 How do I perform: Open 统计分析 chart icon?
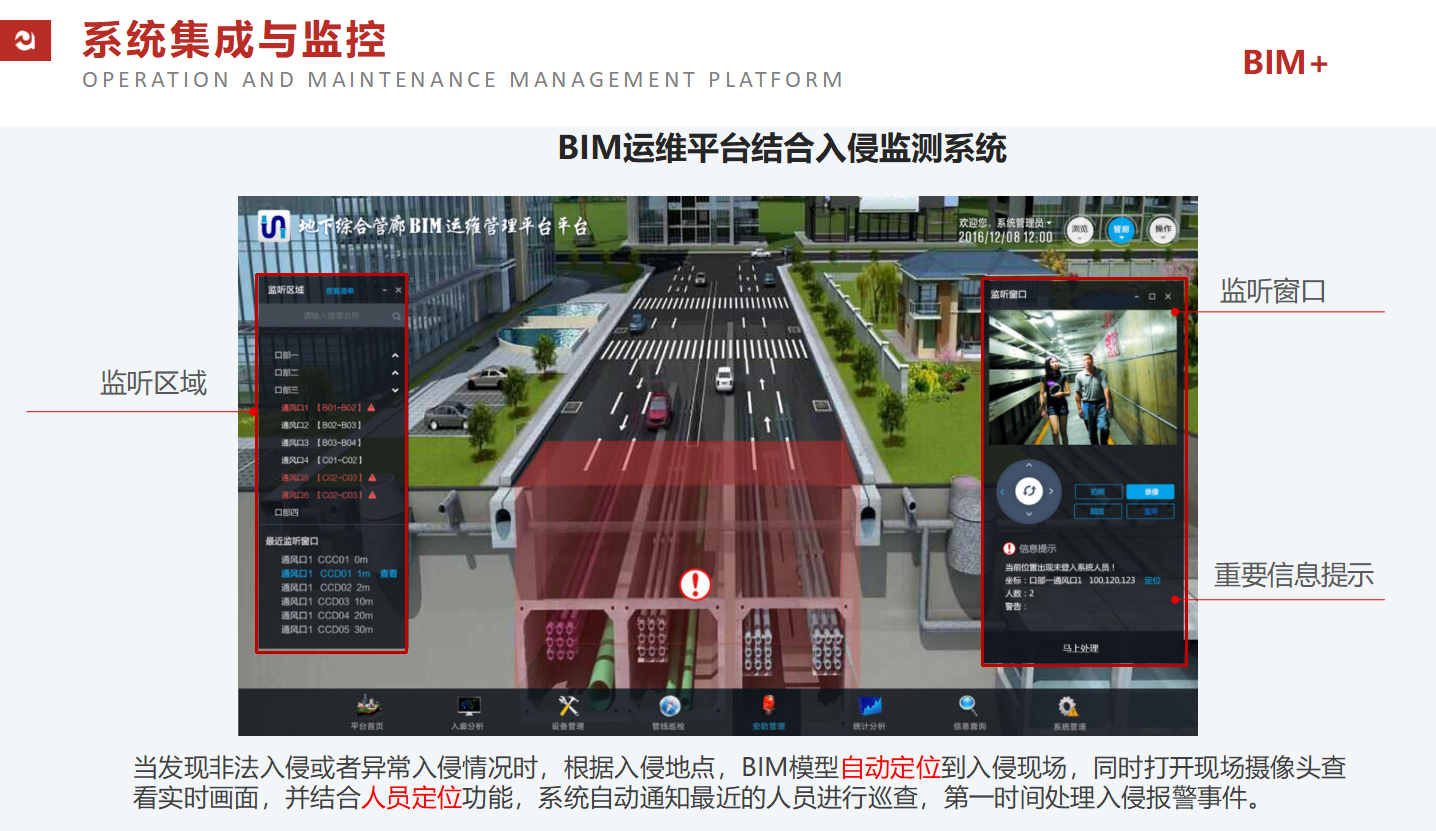pyautogui.click(x=869, y=708)
